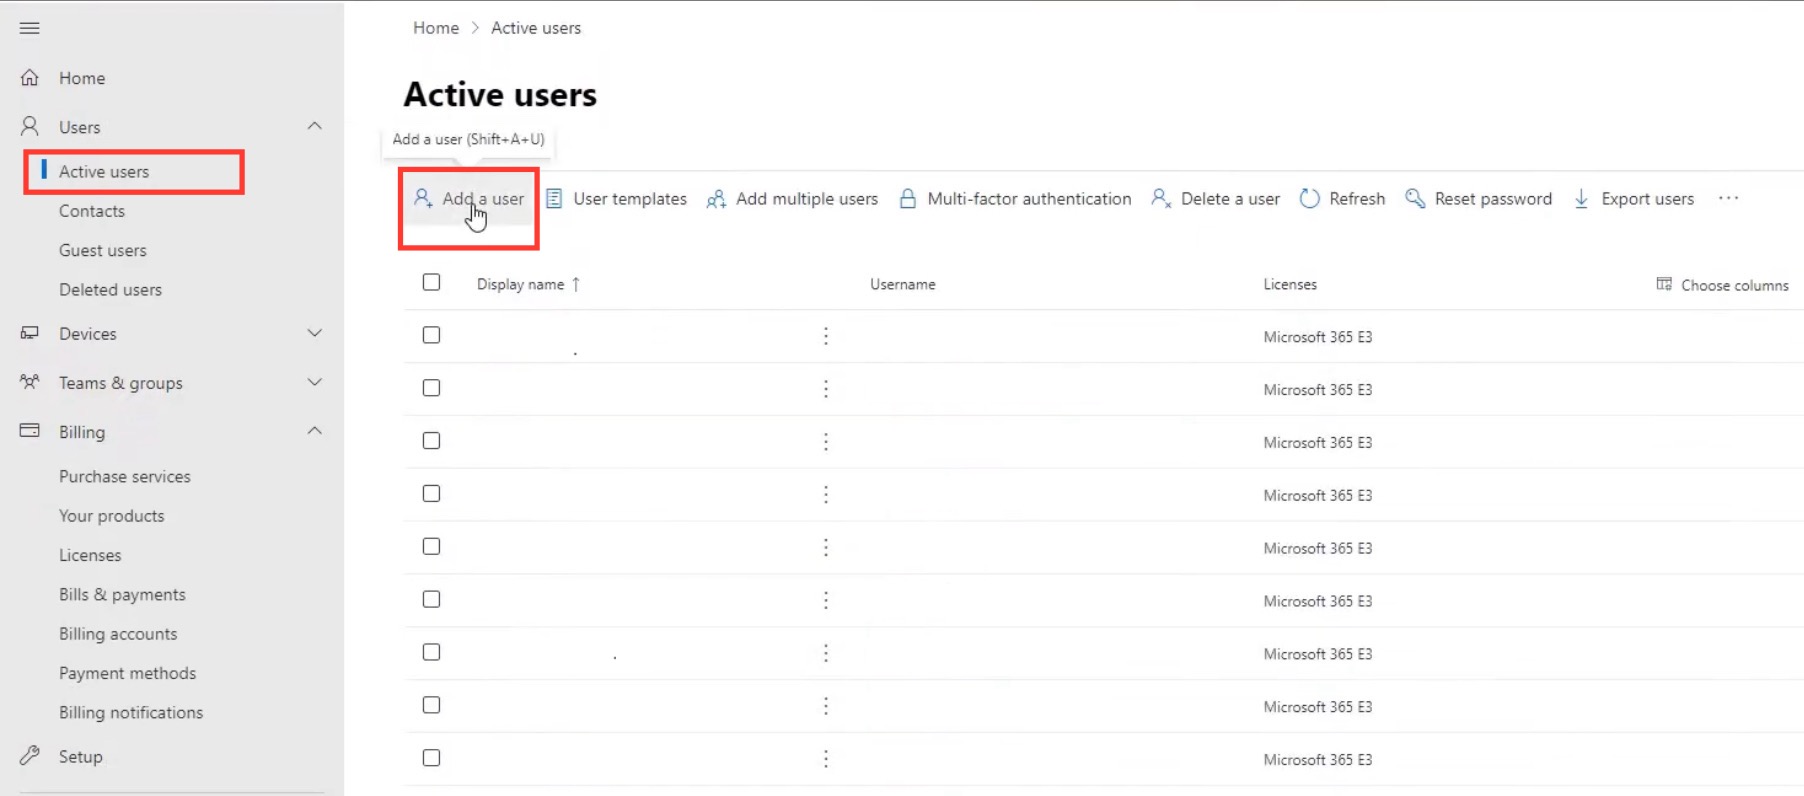This screenshot has width=1804, height=796.
Task: Tick the checkbox in the eighth user row
Action: [x=431, y=706]
